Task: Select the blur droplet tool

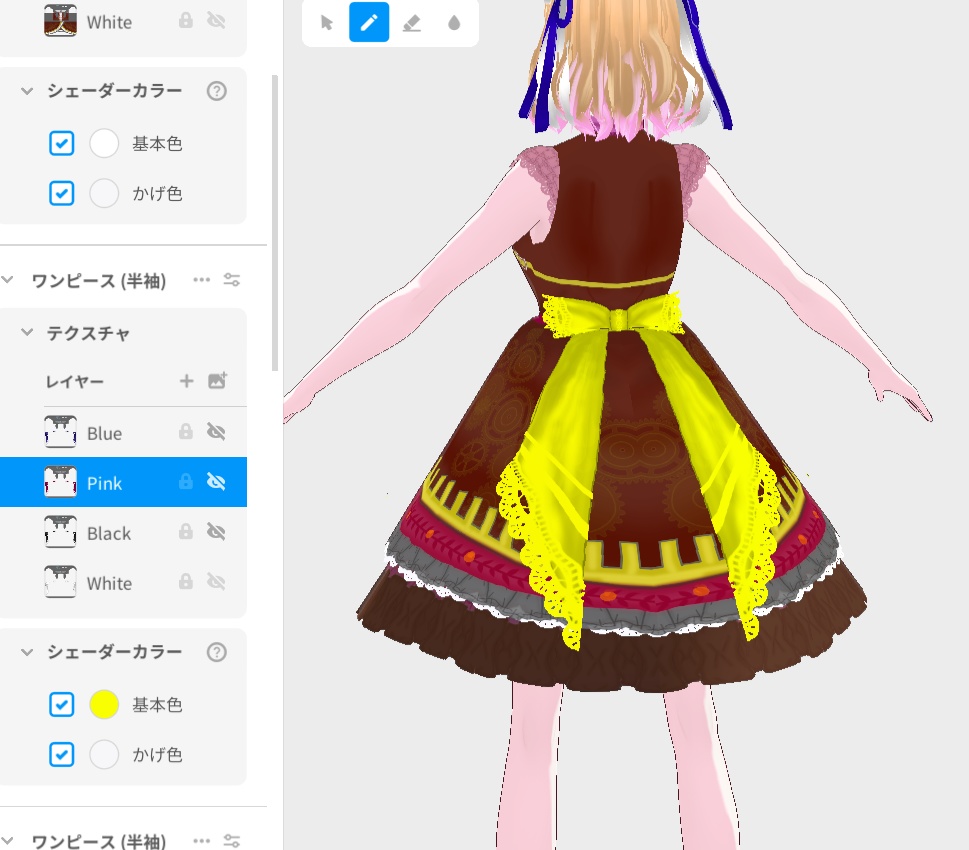Action: click(454, 22)
